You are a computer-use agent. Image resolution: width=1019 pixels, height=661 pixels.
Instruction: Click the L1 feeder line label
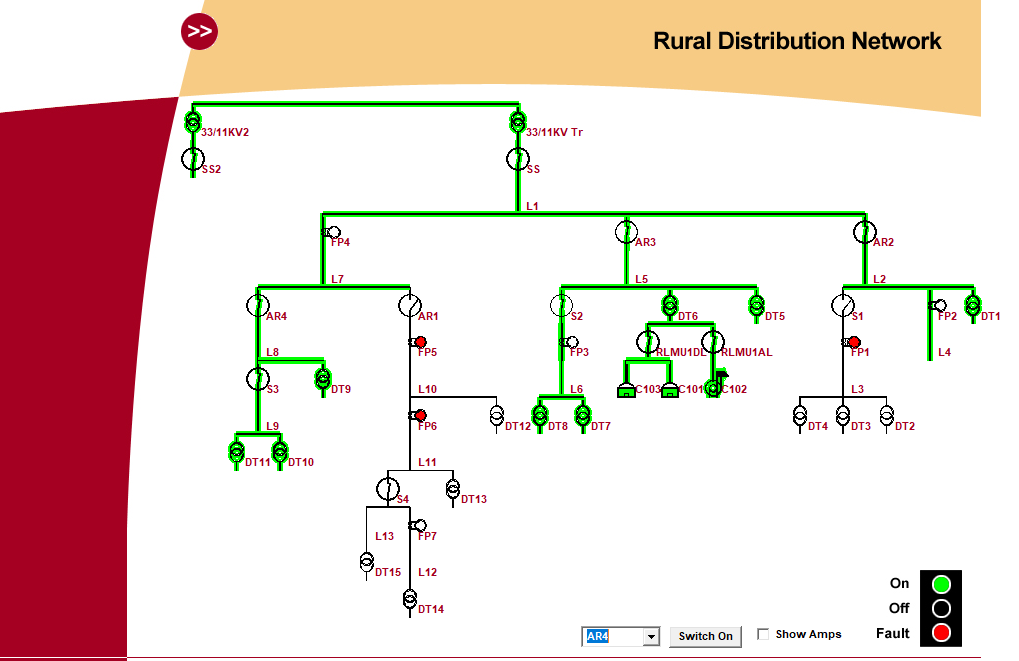pyautogui.click(x=532, y=206)
